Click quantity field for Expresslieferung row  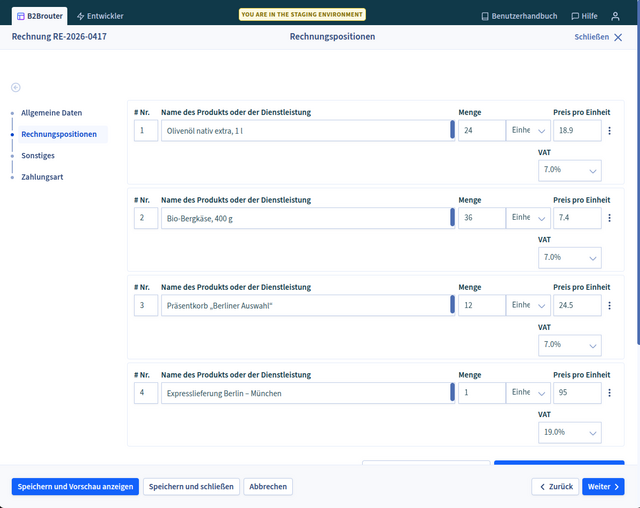coord(482,393)
